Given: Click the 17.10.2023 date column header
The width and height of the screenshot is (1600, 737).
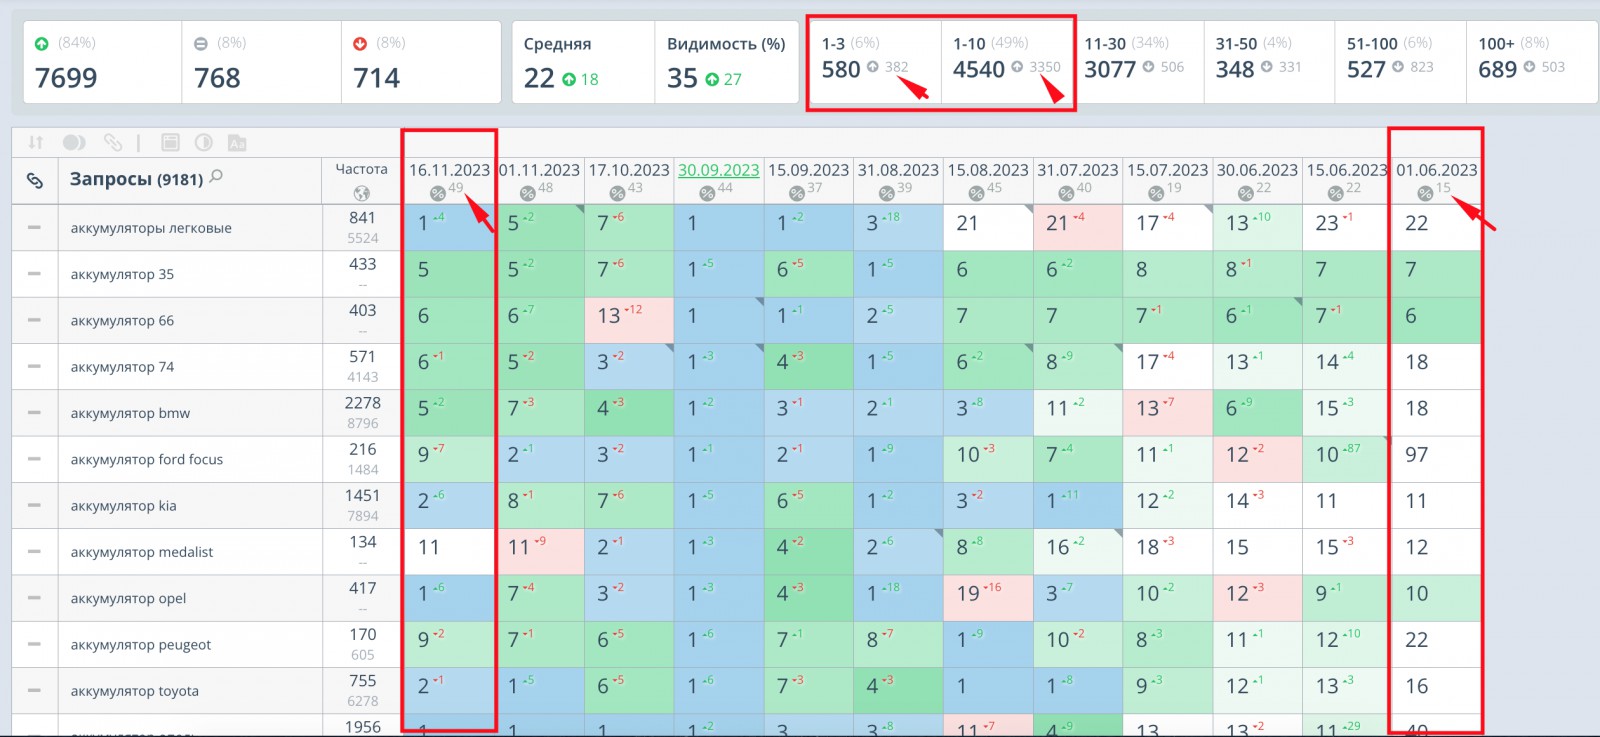Looking at the screenshot, I should 629,170.
